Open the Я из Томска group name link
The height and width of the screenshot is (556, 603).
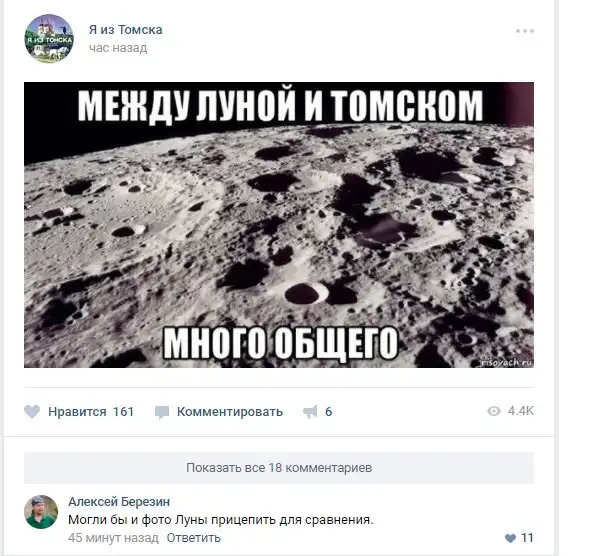coord(125,30)
